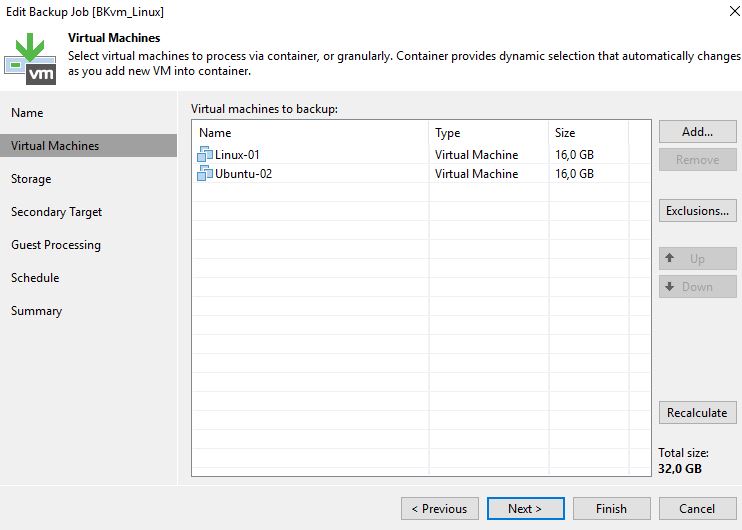Jump to the Summary step
This screenshot has width=742, height=530.
(x=36, y=311)
